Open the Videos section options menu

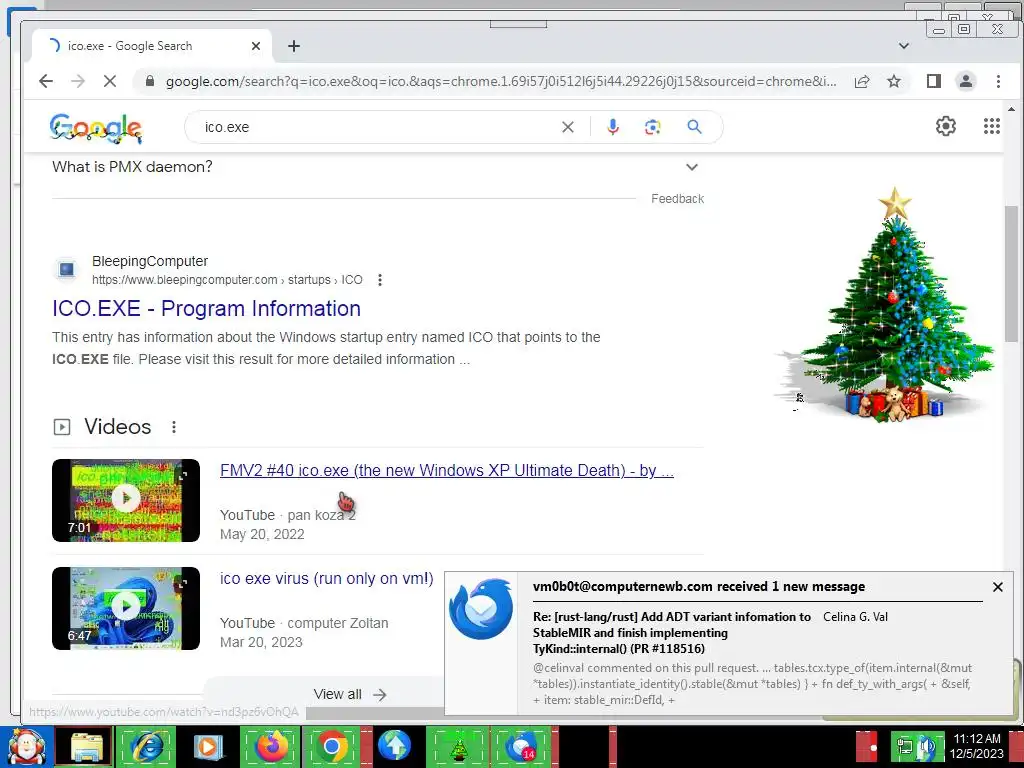(x=174, y=427)
